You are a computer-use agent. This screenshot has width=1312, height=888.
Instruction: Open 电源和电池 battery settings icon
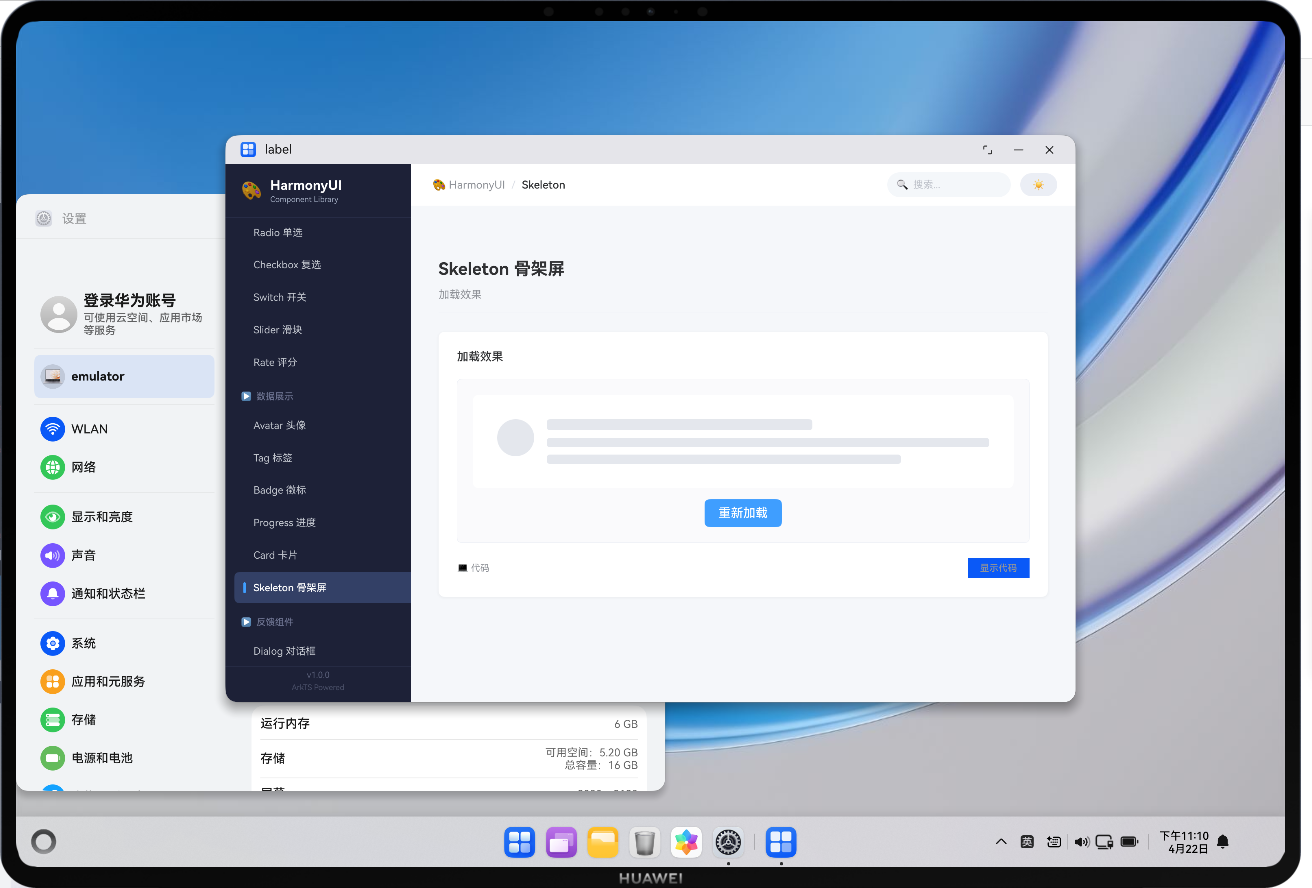tap(52, 757)
